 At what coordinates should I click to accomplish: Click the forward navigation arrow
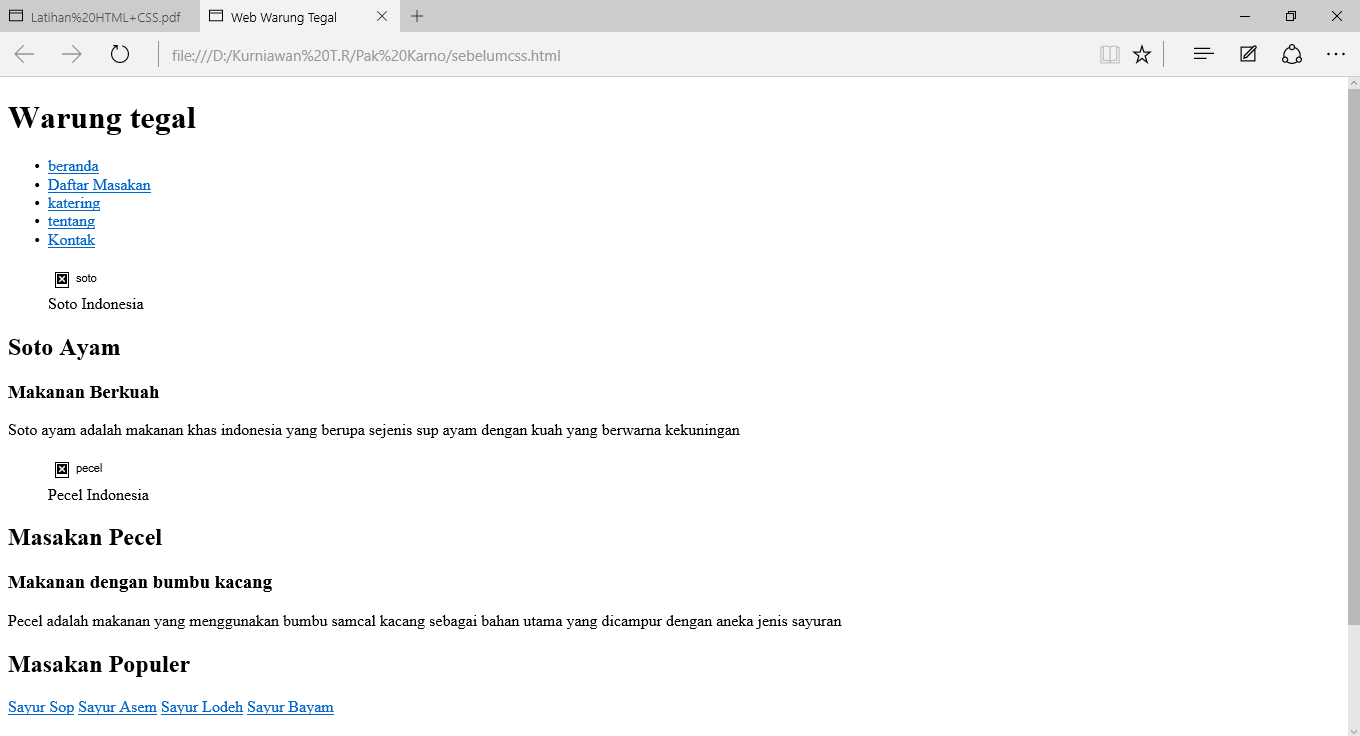coord(72,54)
